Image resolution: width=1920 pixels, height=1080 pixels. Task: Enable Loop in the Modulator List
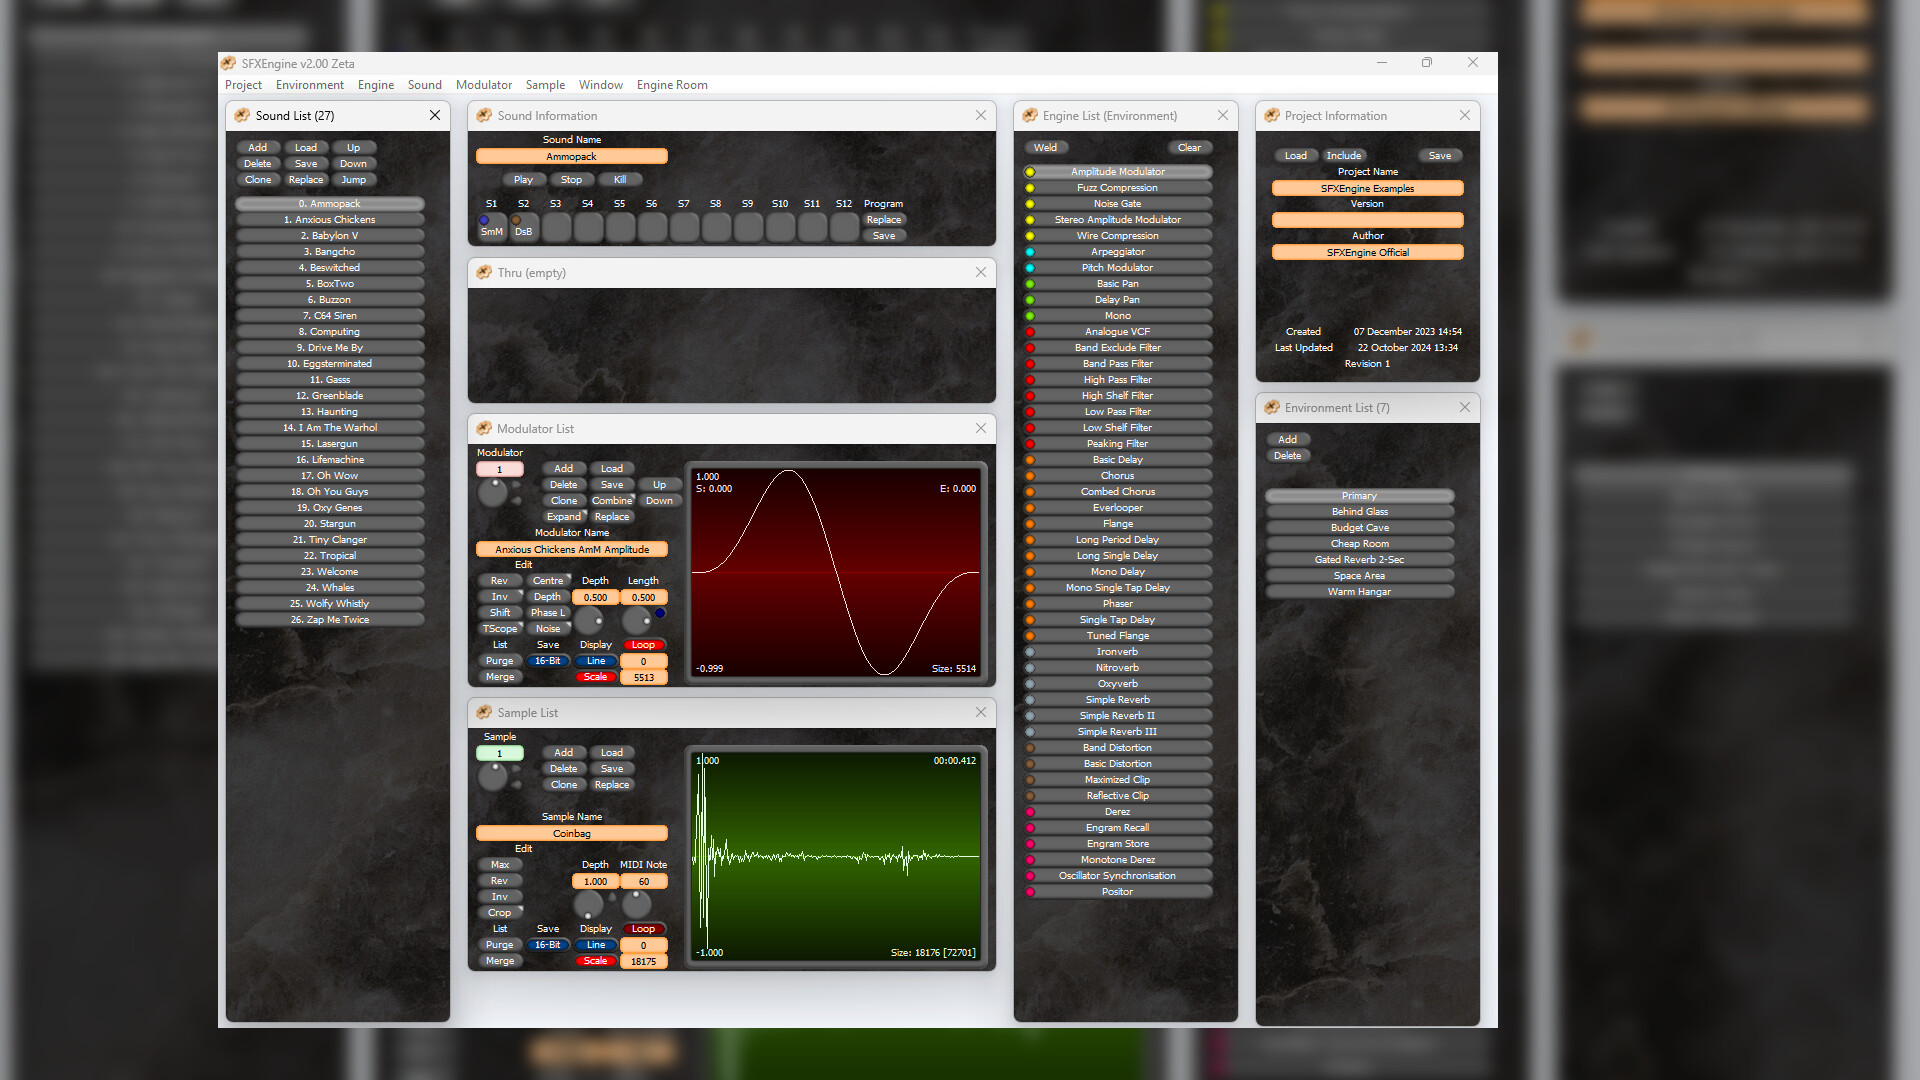[644, 644]
